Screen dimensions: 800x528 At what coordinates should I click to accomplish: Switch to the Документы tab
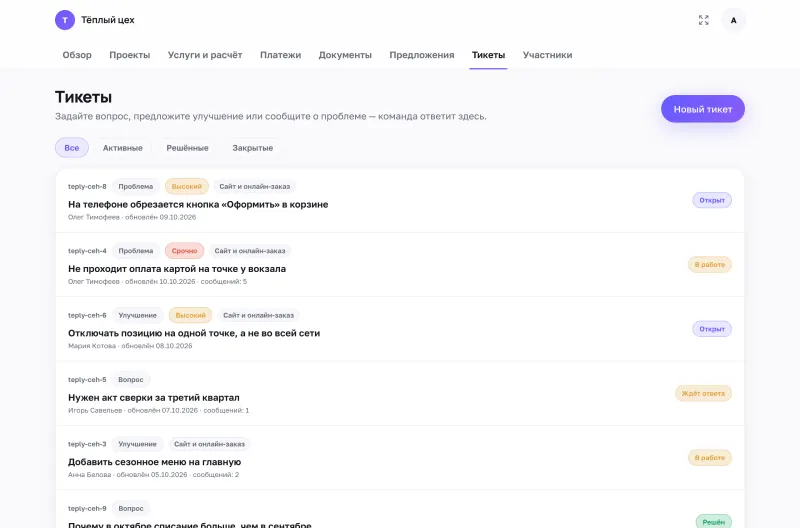coord(345,55)
